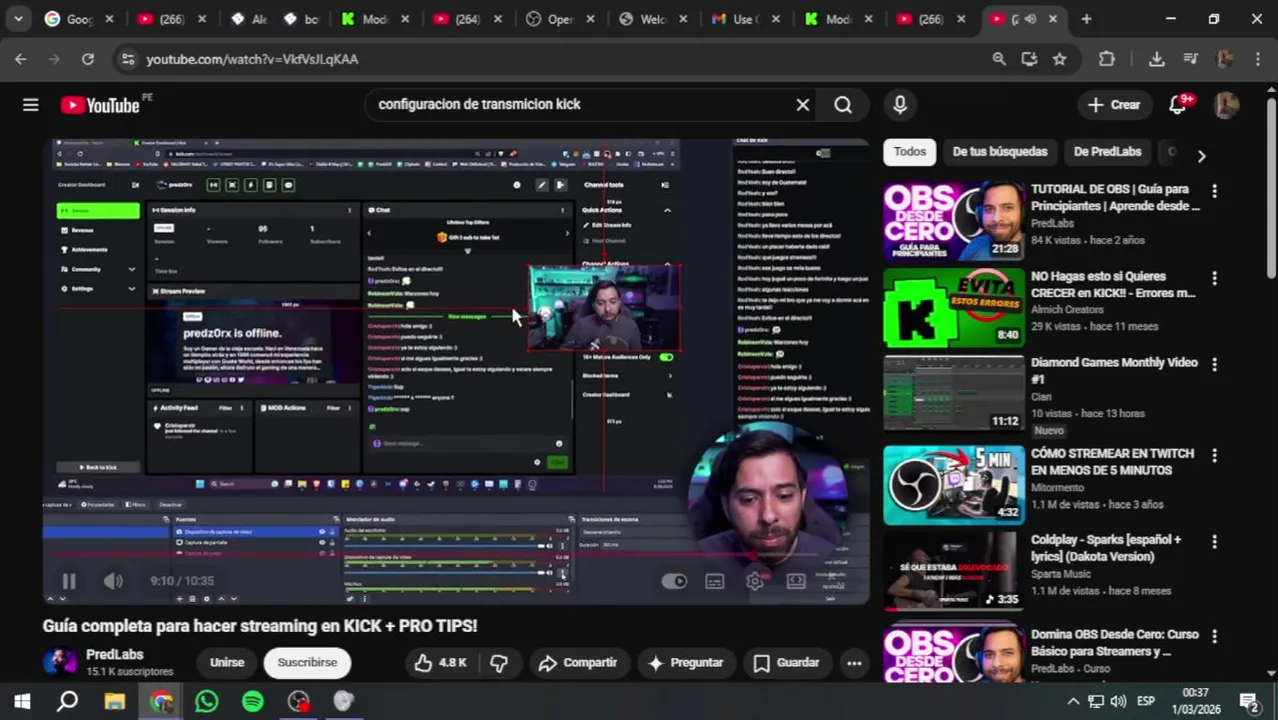
Task: Switch to the (264) YouTube tab
Action: (x=468, y=18)
